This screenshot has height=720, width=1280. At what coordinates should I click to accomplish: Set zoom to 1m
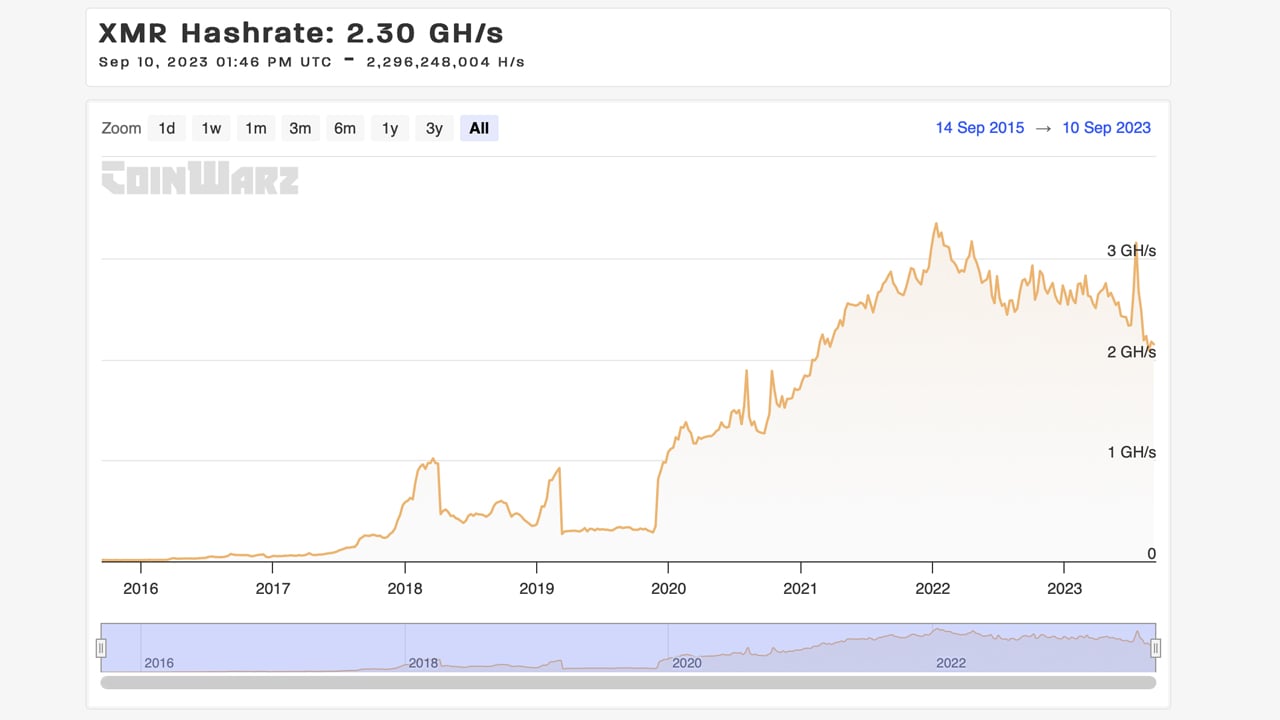[x=256, y=128]
